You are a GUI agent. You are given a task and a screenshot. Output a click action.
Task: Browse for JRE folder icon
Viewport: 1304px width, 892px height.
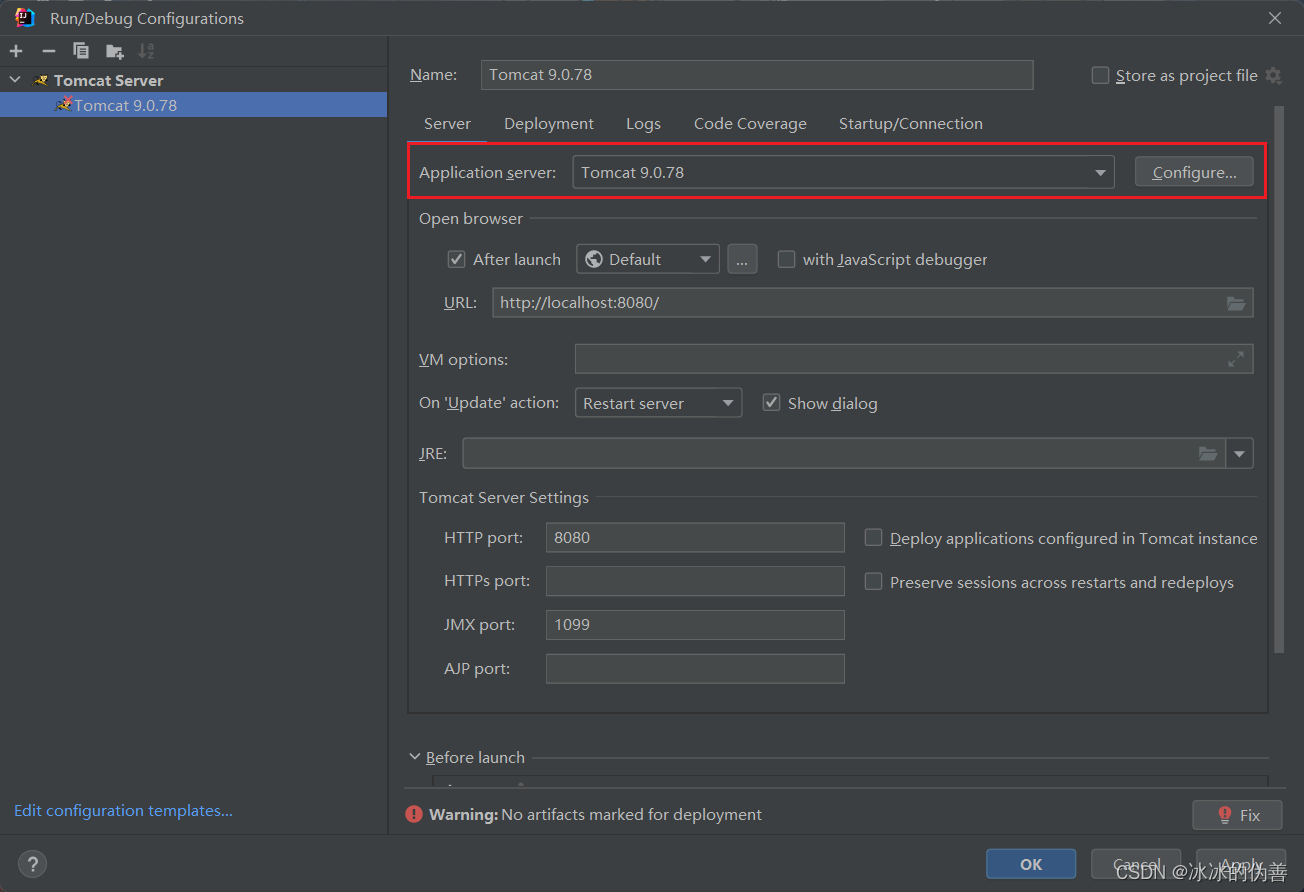[1208, 454]
